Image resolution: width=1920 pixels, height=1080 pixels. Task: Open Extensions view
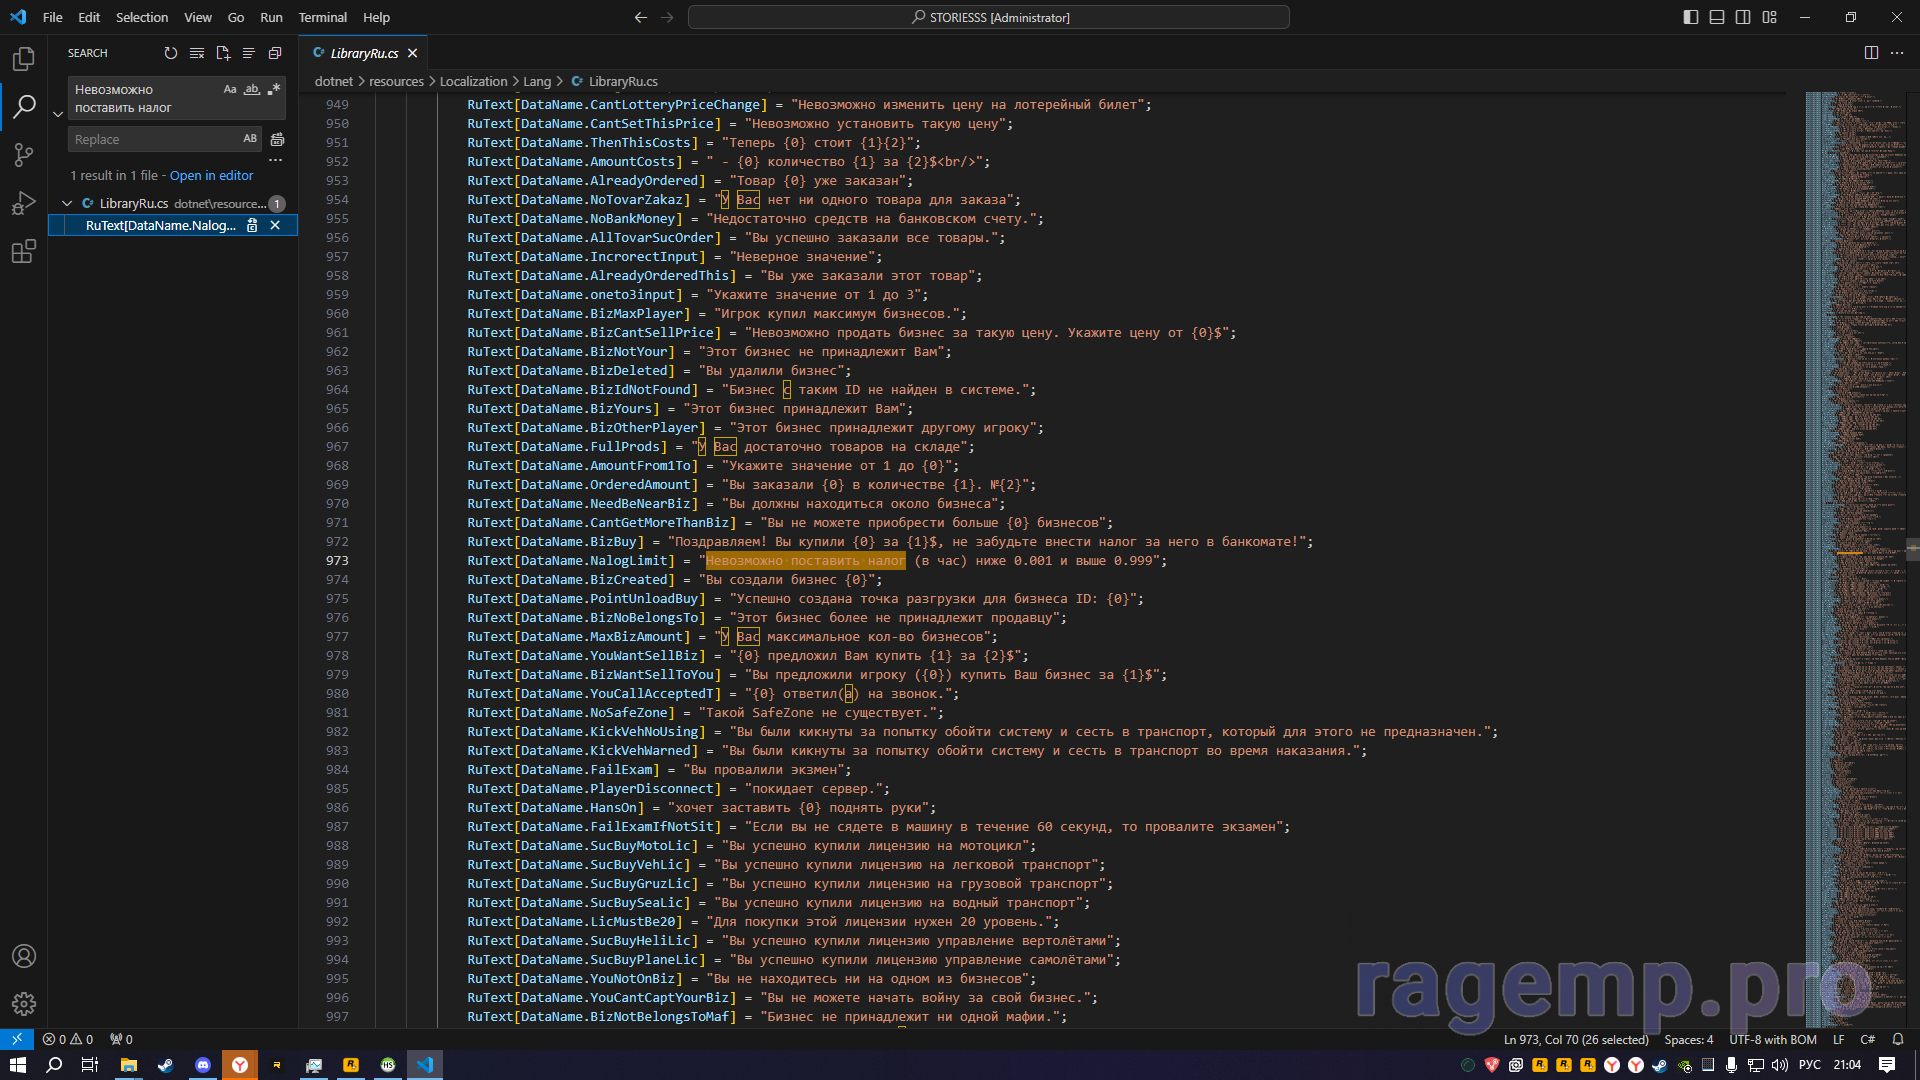coord(24,251)
